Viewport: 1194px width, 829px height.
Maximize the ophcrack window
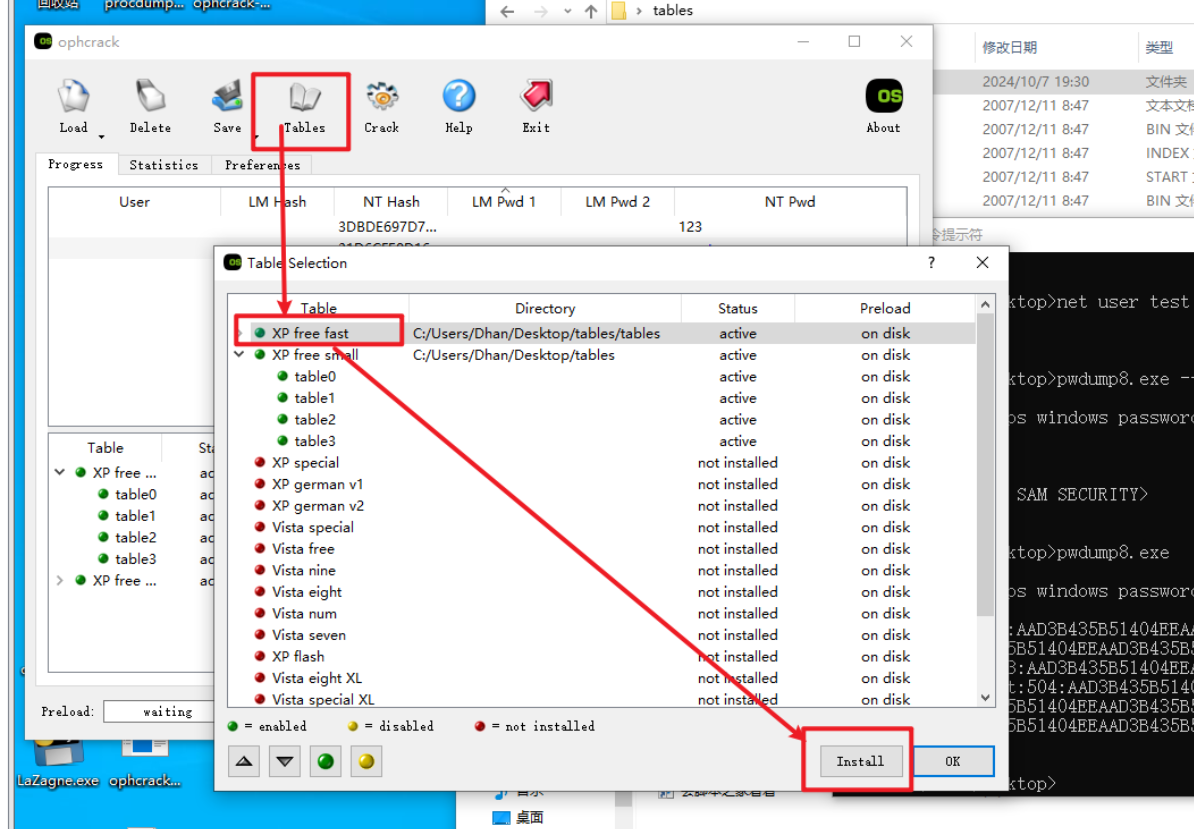[854, 42]
